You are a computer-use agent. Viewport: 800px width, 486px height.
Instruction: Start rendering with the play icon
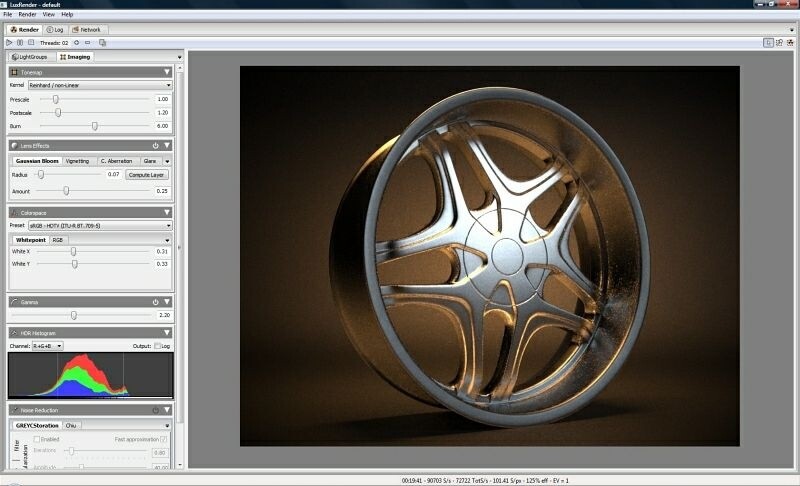[9, 43]
